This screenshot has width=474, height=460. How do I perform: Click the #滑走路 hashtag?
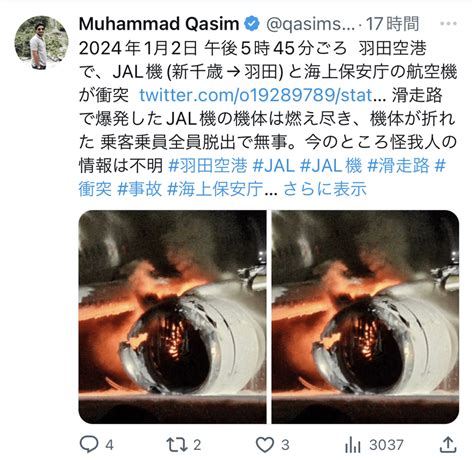[398, 166]
